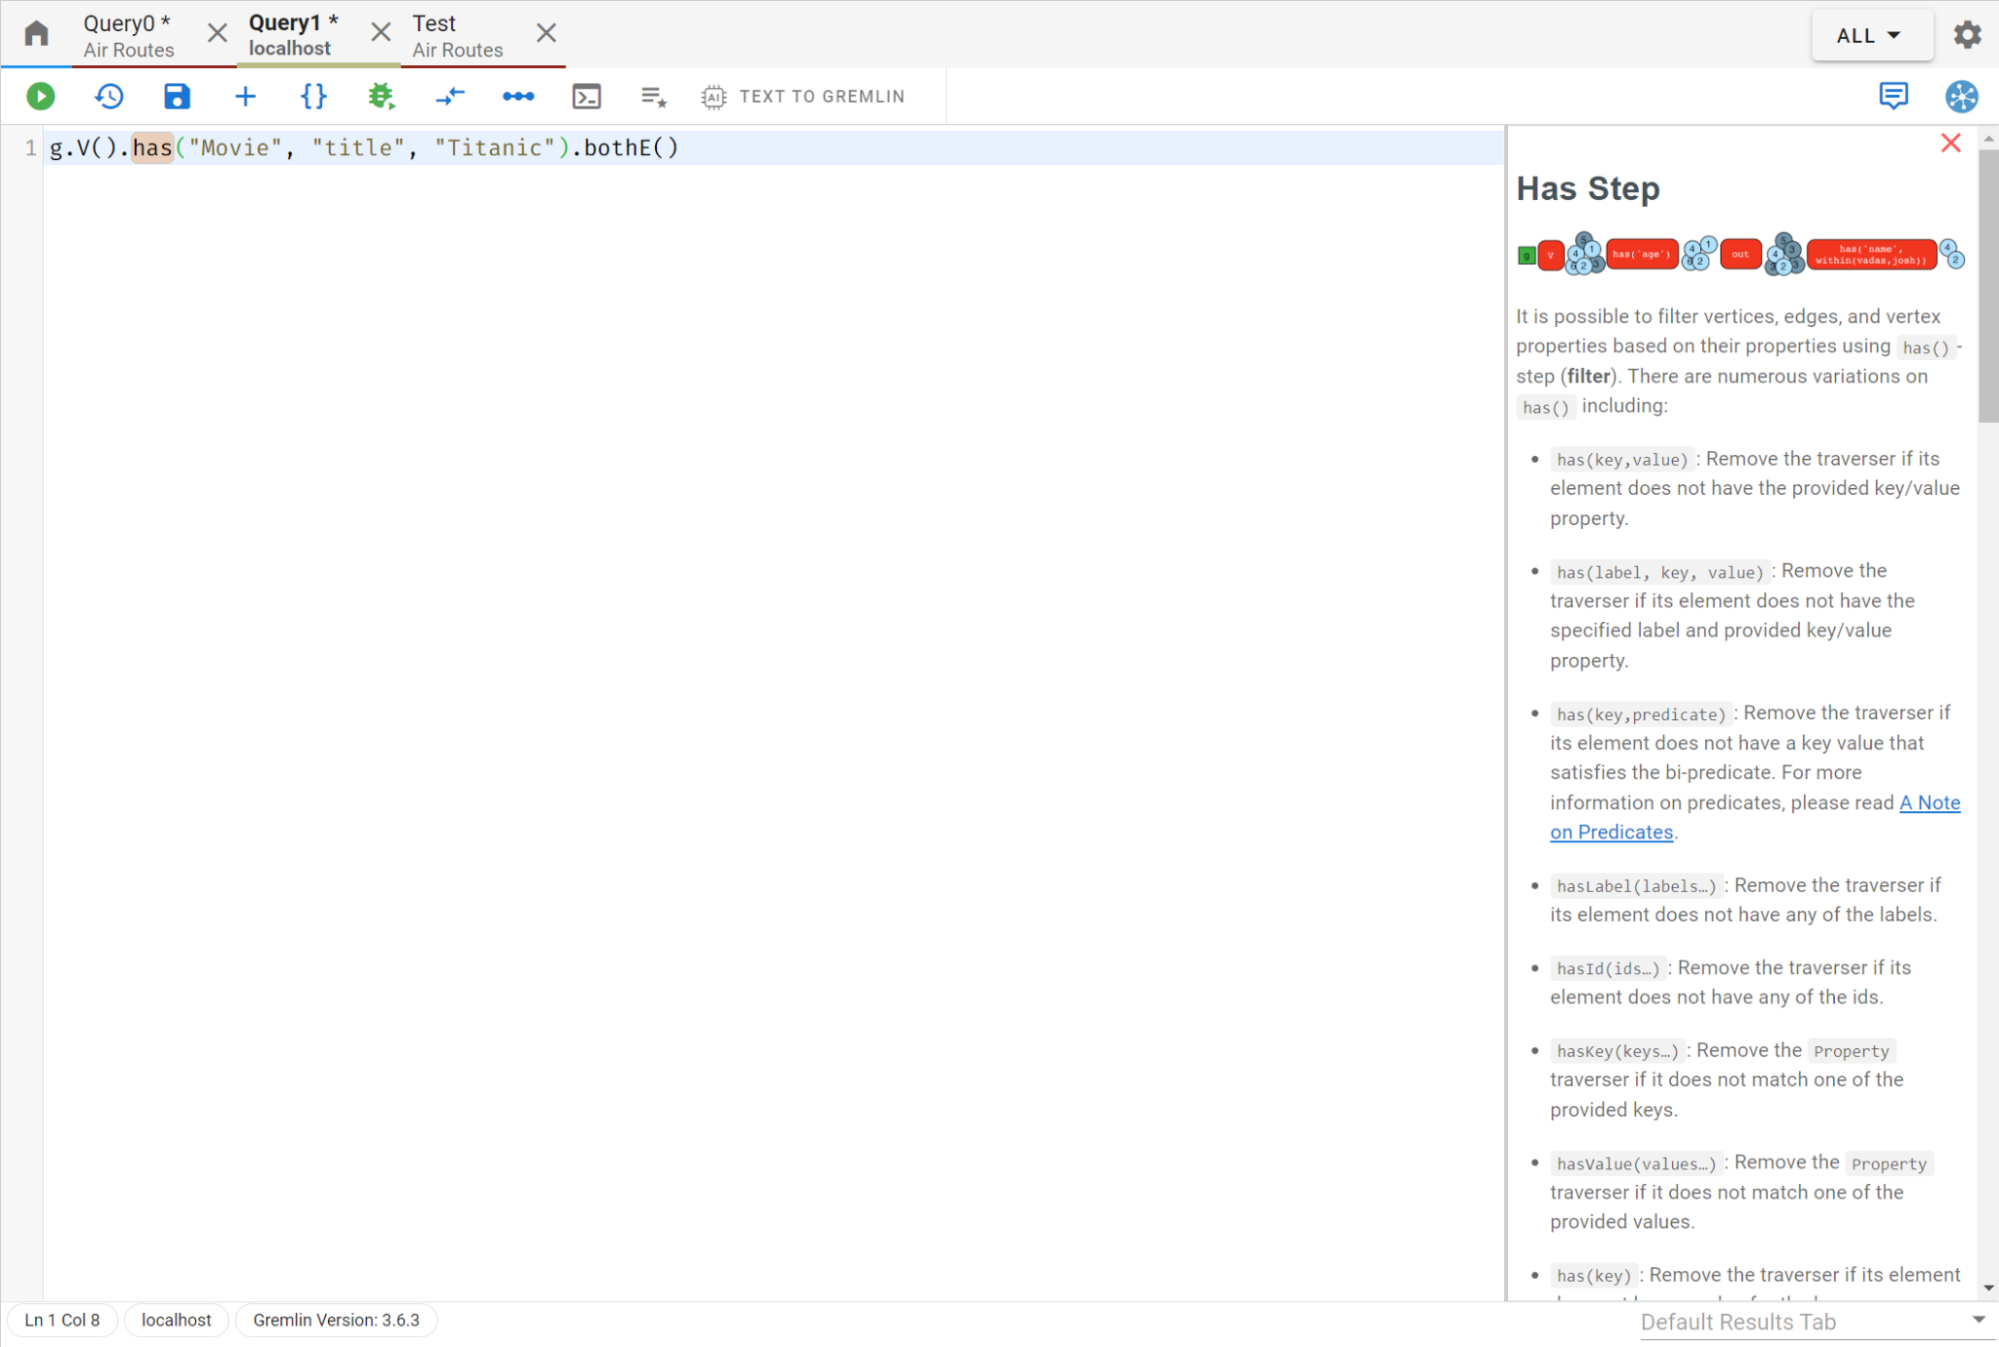Close the Query0 tab

pos(217,33)
